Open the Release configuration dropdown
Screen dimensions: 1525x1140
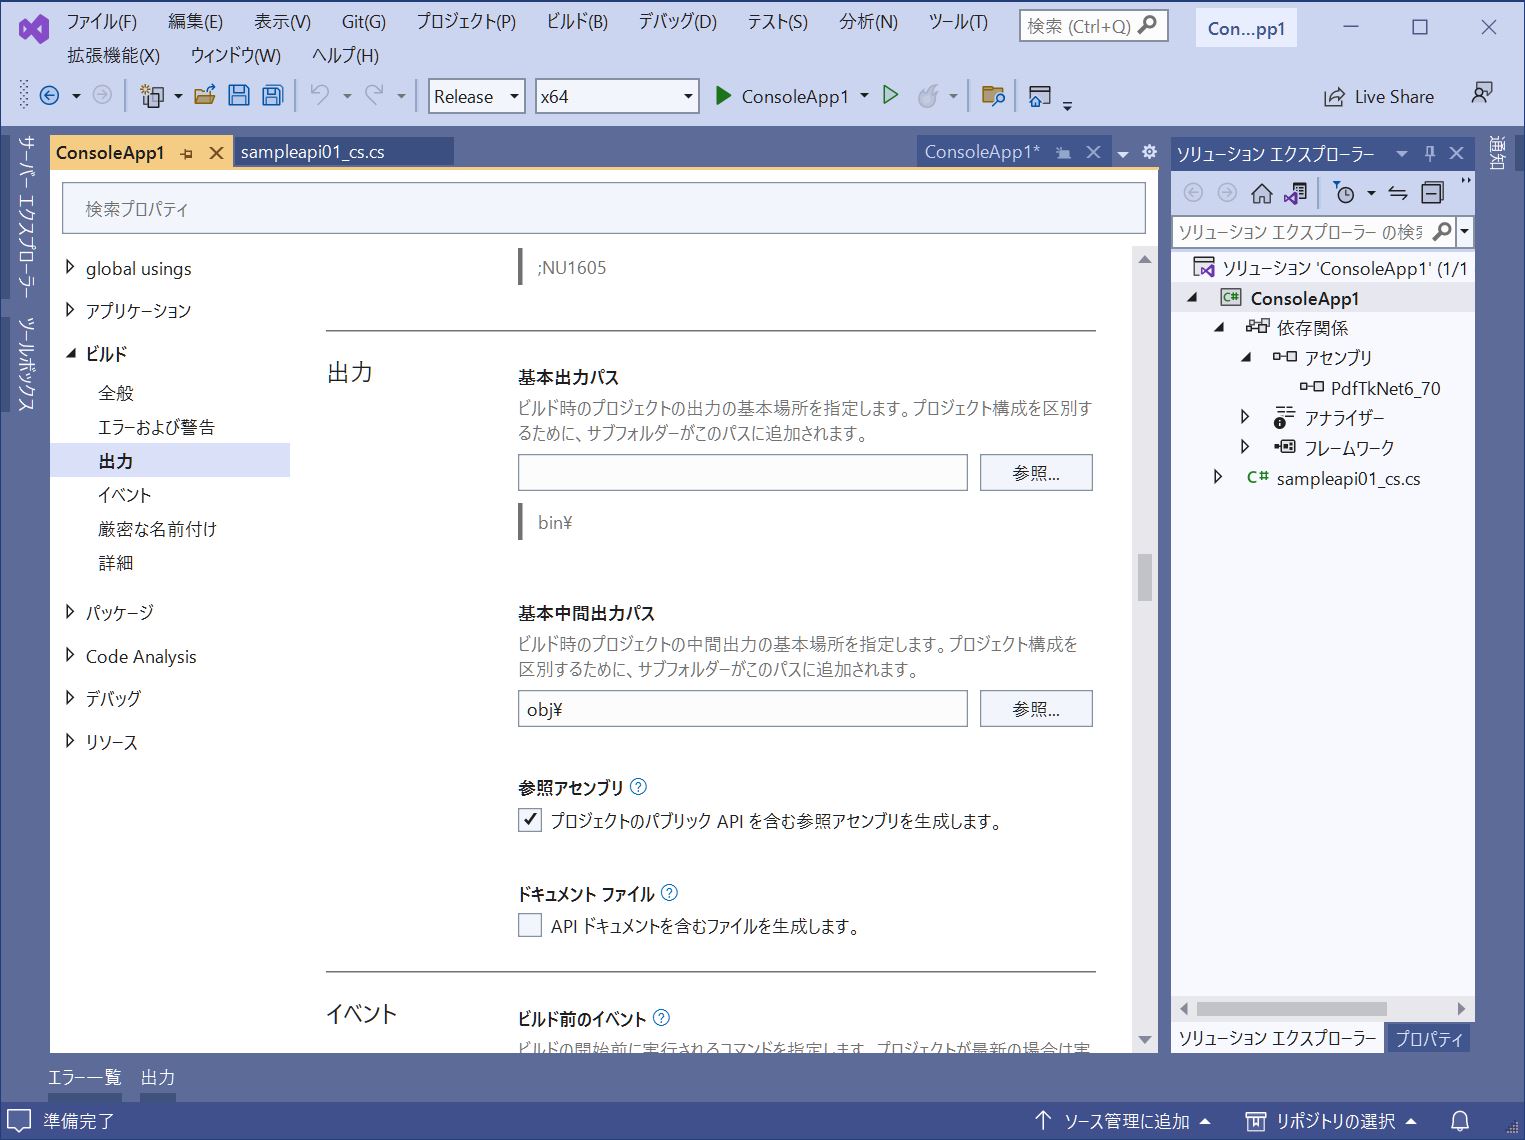point(476,96)
